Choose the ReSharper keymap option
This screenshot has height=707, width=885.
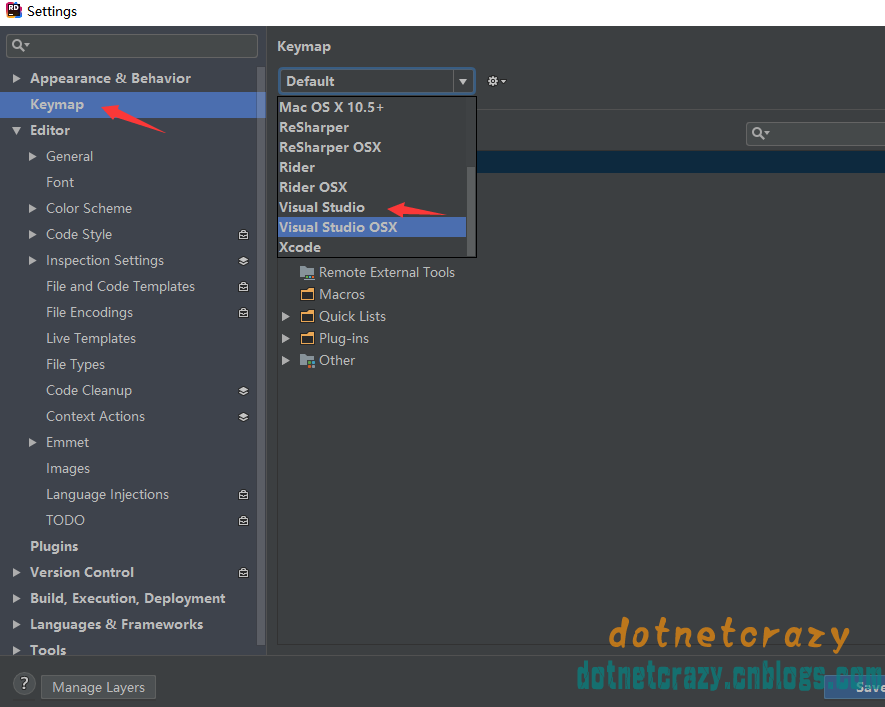pyautogui.click(x=373, y=128)
